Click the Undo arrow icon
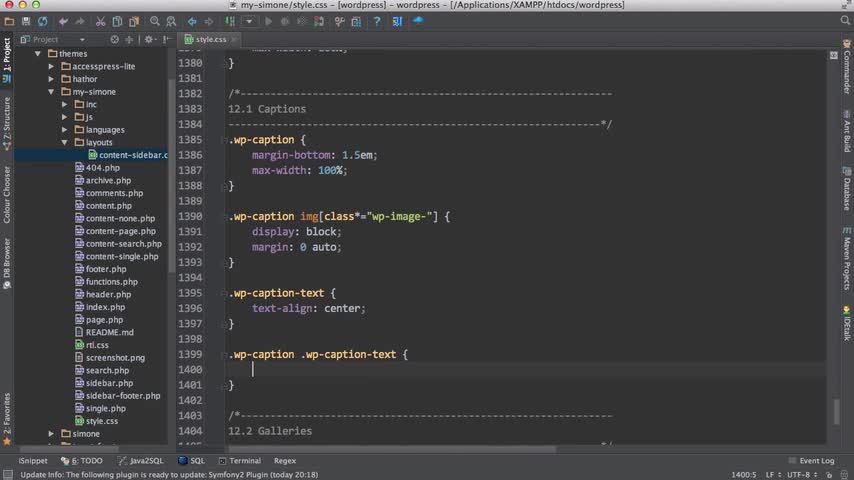 (x=63, y=21)
